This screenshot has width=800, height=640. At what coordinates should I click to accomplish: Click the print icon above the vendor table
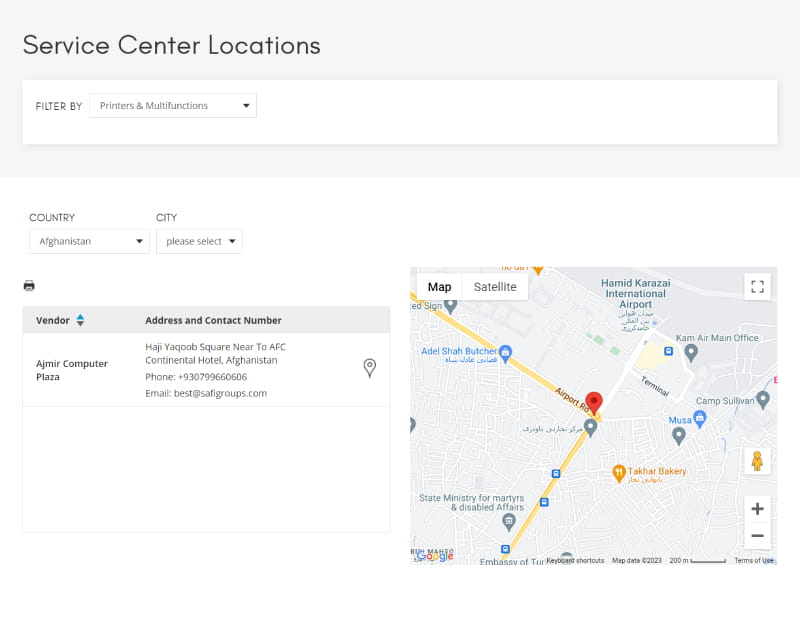coord(28,285)
